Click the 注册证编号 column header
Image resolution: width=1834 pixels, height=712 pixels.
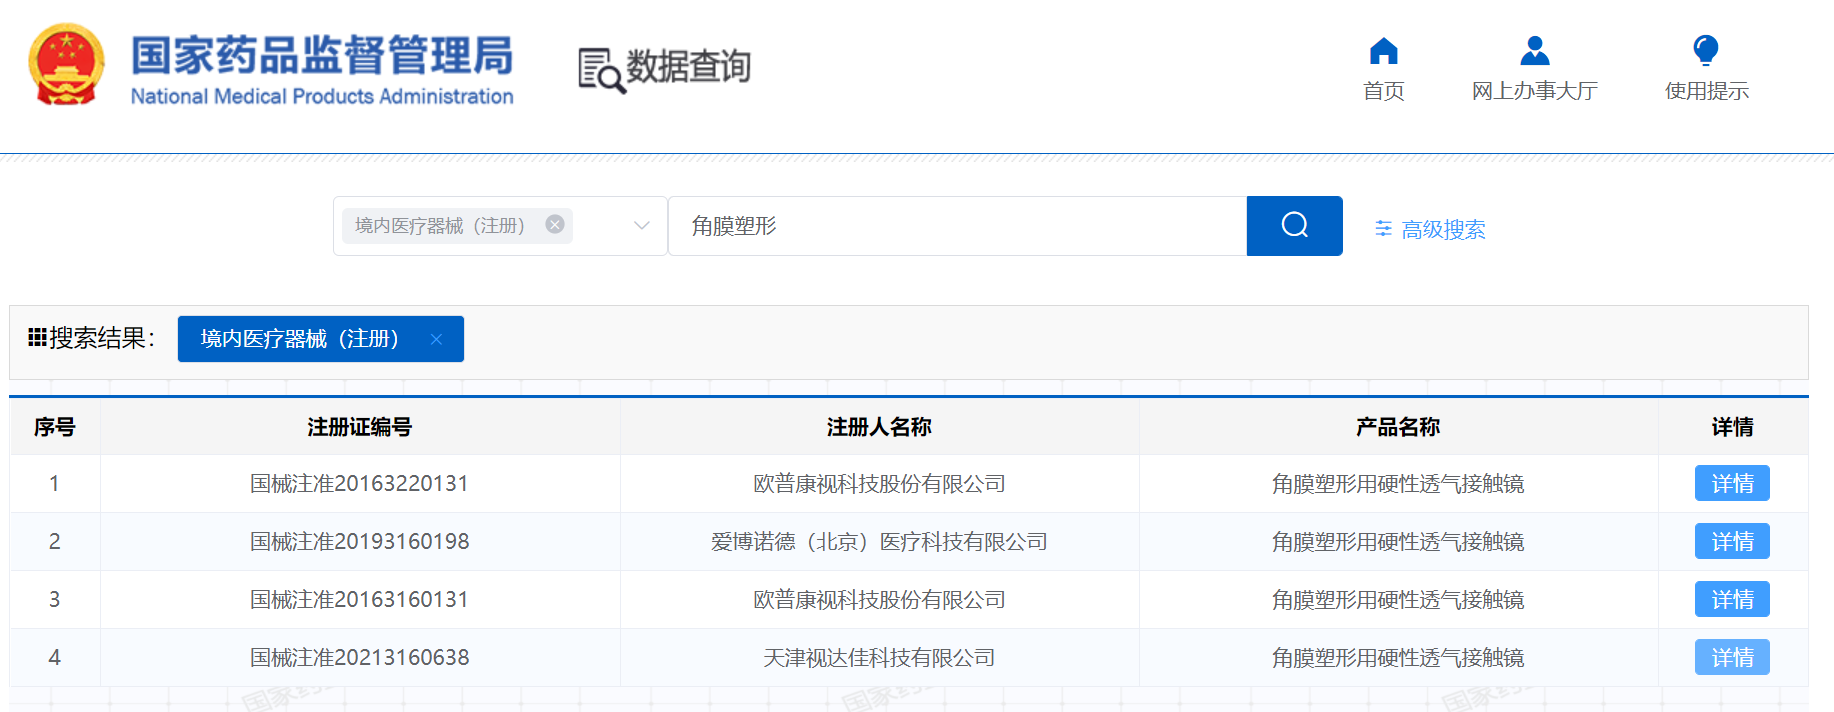359,427
